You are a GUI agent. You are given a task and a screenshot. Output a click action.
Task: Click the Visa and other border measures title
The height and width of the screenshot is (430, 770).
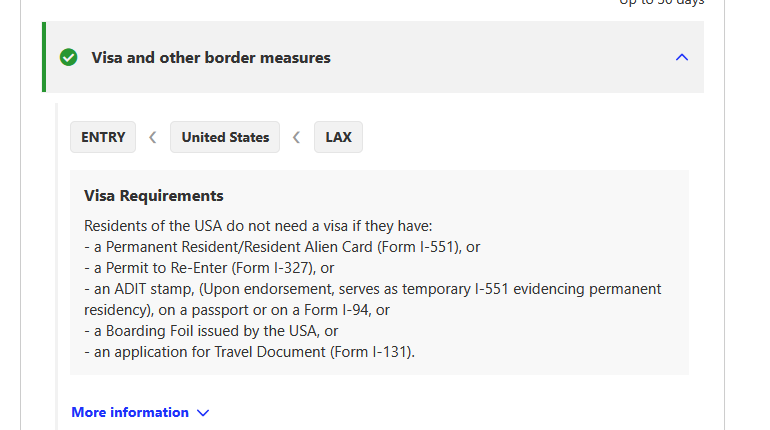coord(211,57)
